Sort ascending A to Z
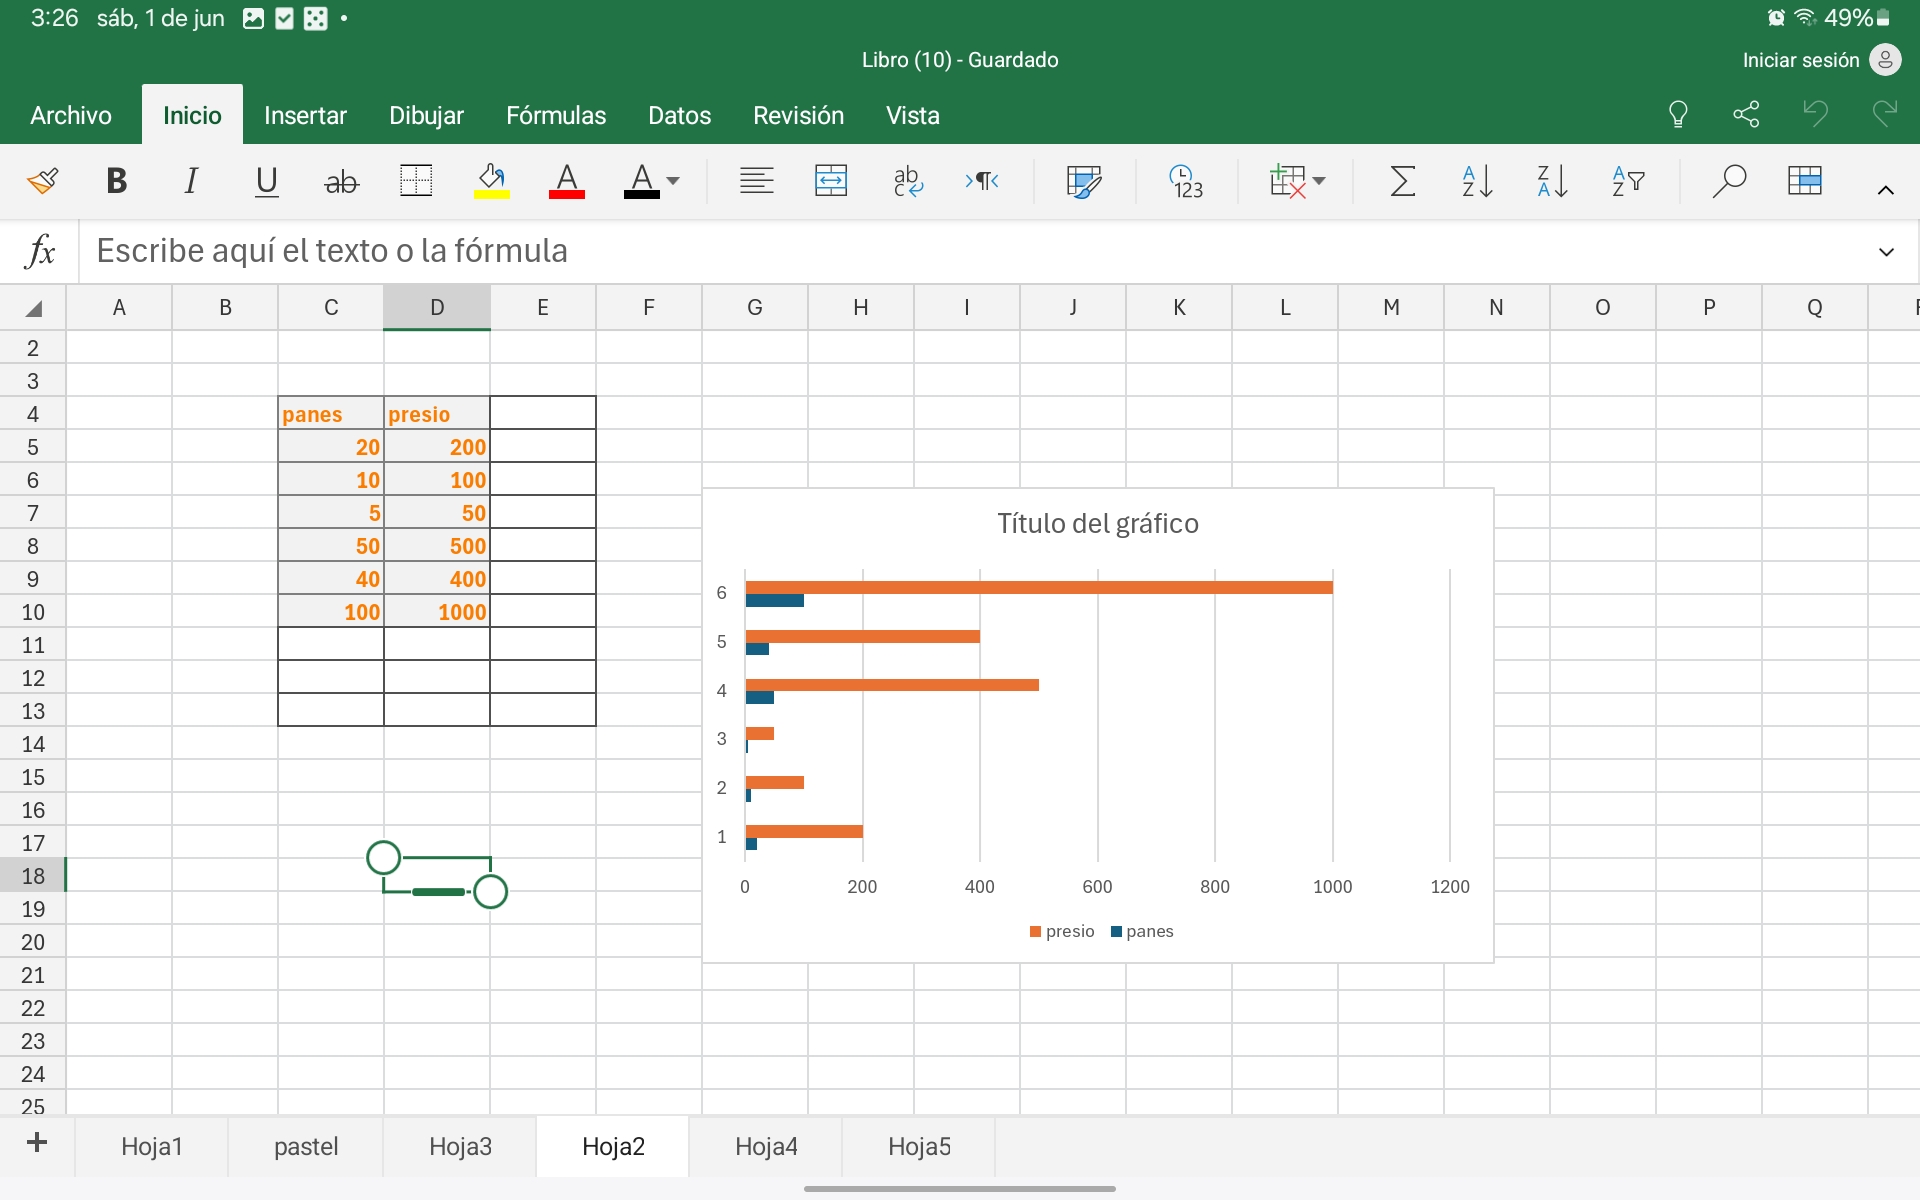Screen dimensions: 1920x1200 pyautogui.click(x=1477, y=181)
